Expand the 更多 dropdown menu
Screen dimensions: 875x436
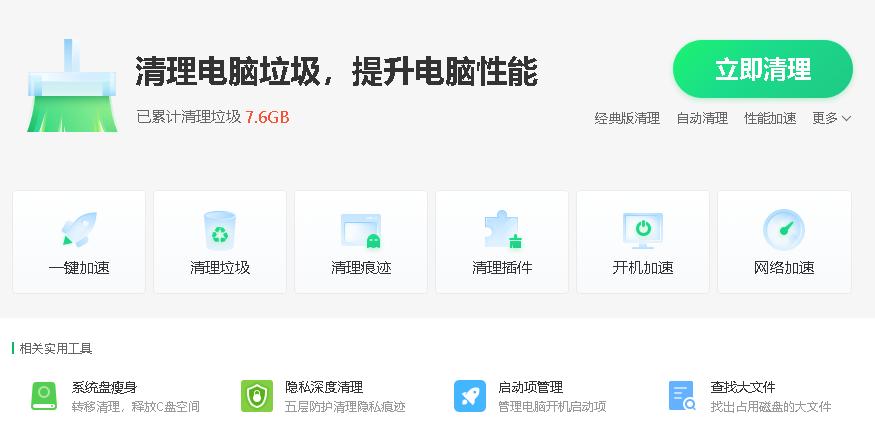(x=831, y=118)
